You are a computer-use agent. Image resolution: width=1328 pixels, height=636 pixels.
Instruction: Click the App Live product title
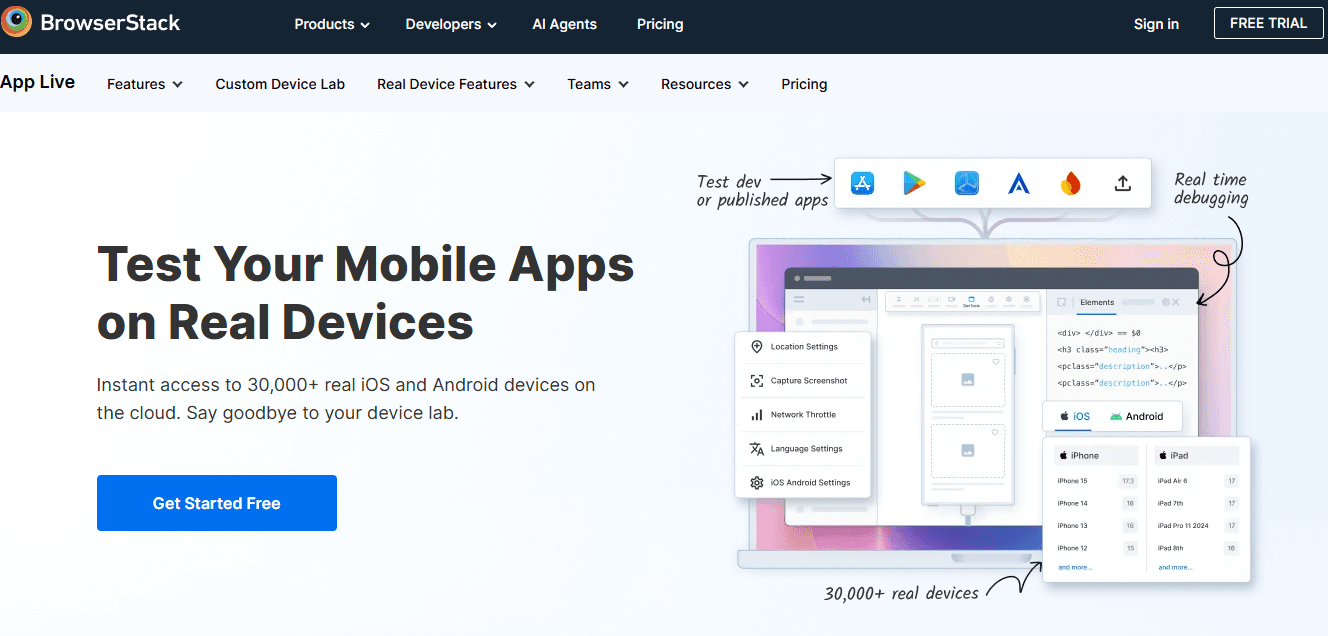(x=38, y=82)
